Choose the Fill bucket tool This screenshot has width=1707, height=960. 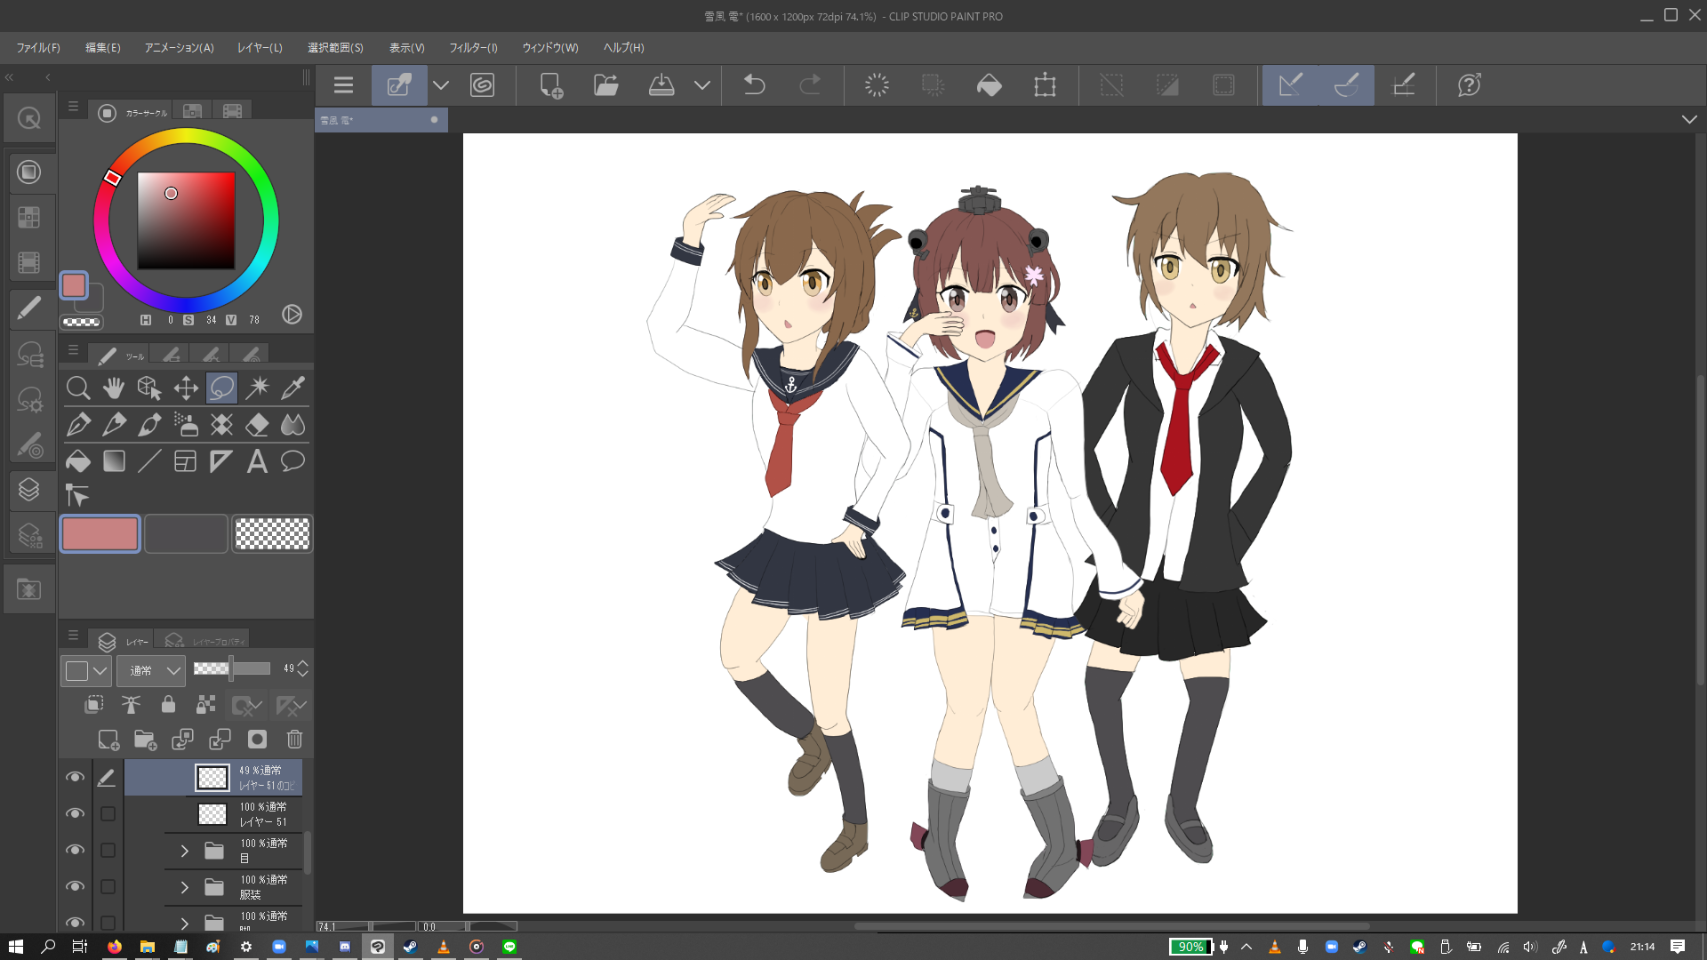pyautogui.click(x=78, y=461)
